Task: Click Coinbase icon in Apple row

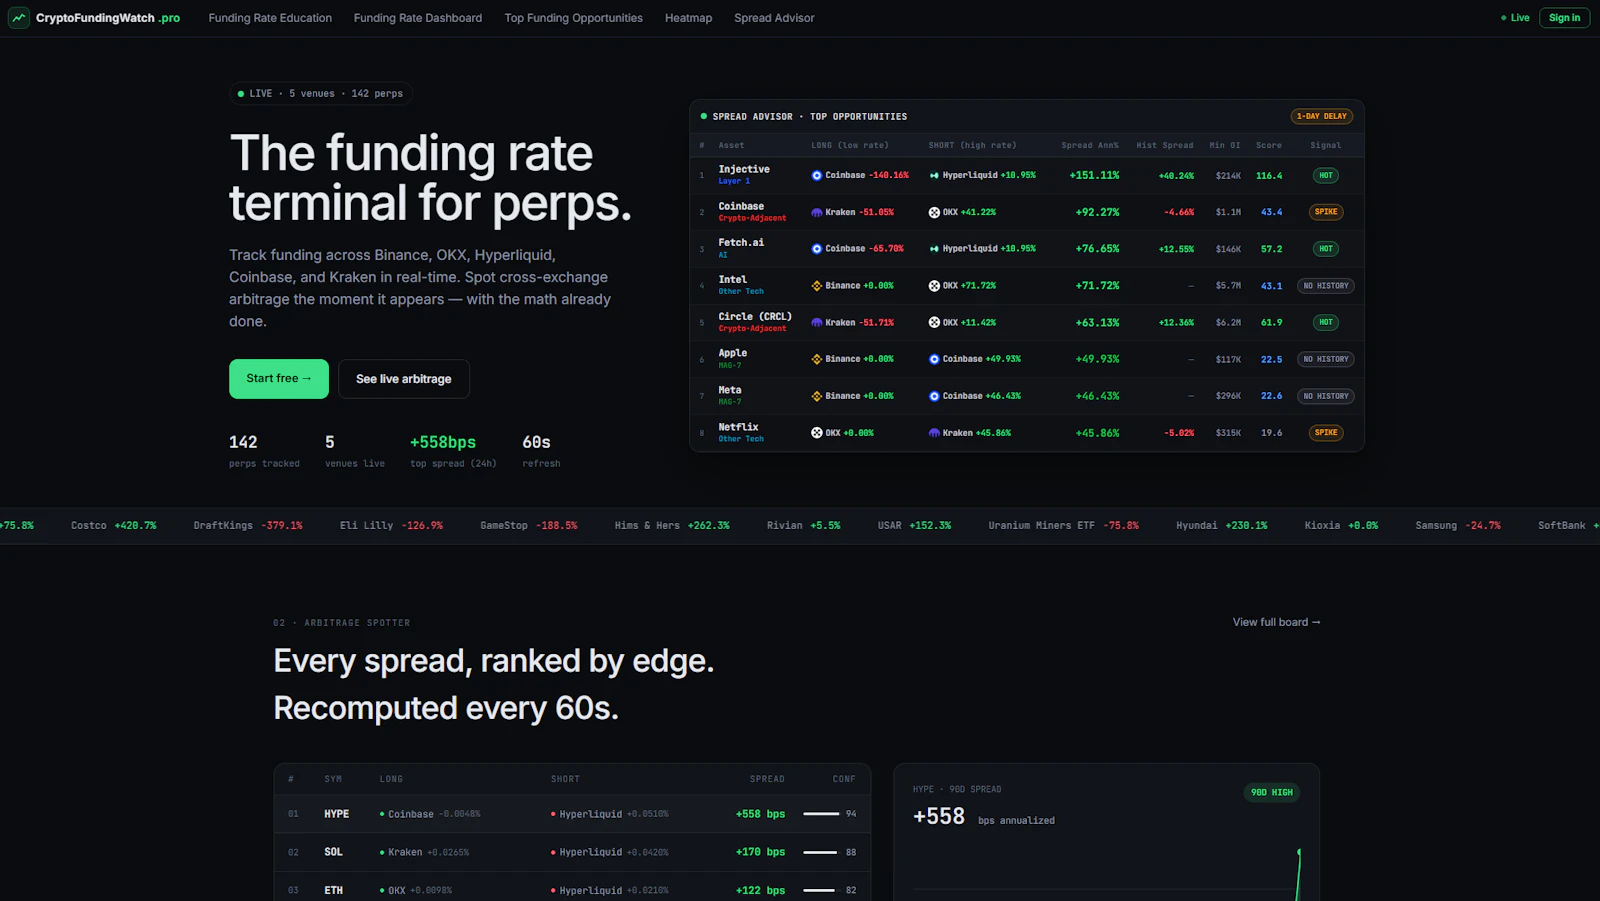Action: pos(934,359)
